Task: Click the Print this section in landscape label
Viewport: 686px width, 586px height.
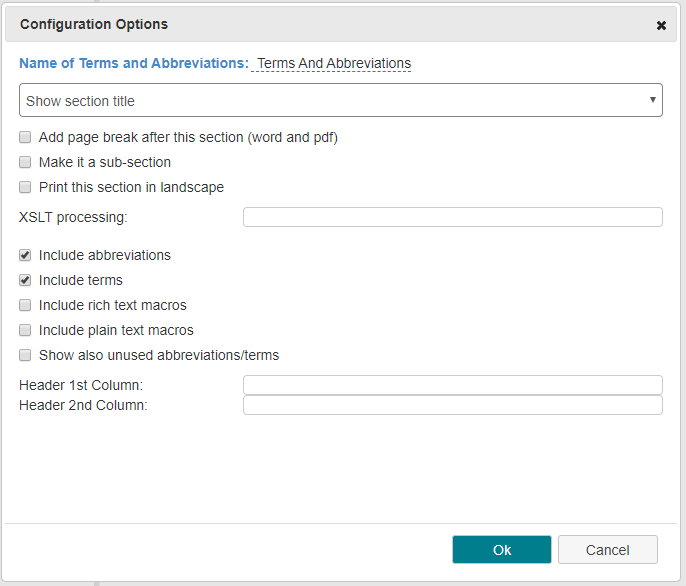Action: click(131, 187)
